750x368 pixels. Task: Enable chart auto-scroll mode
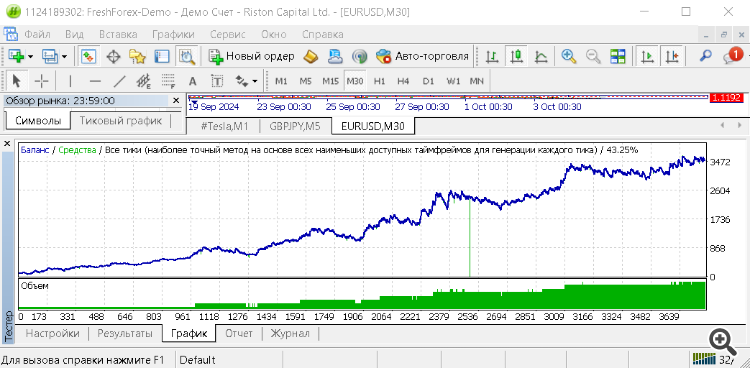[x=647, y=56]
